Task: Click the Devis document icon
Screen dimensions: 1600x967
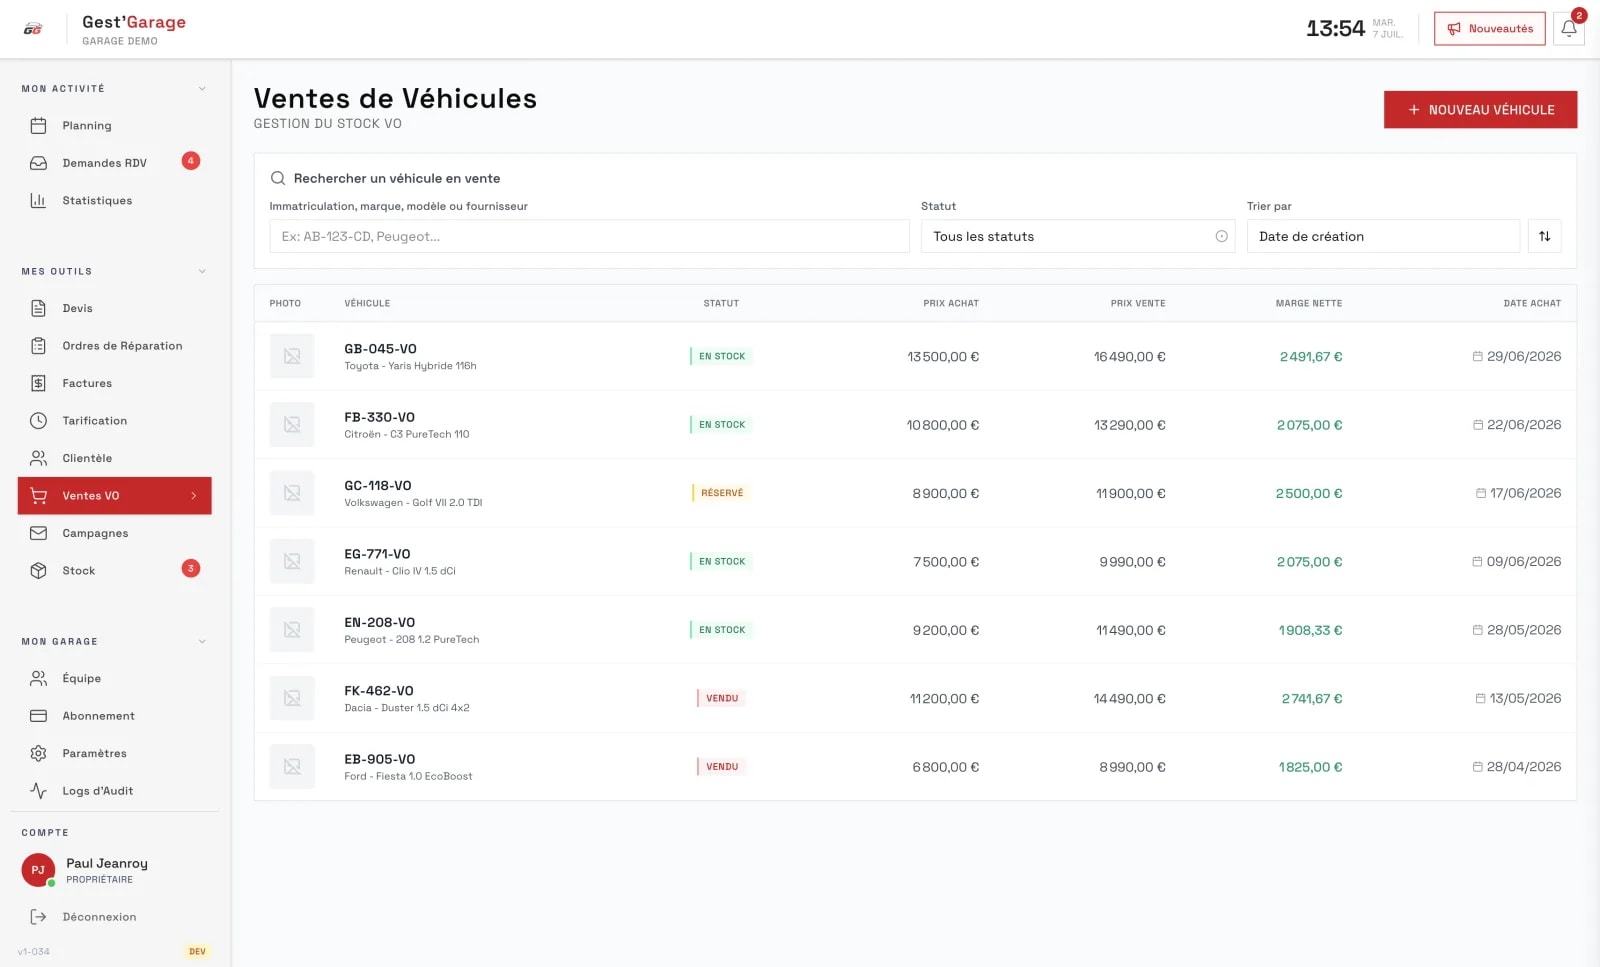Action: click(x=38, y=309)
